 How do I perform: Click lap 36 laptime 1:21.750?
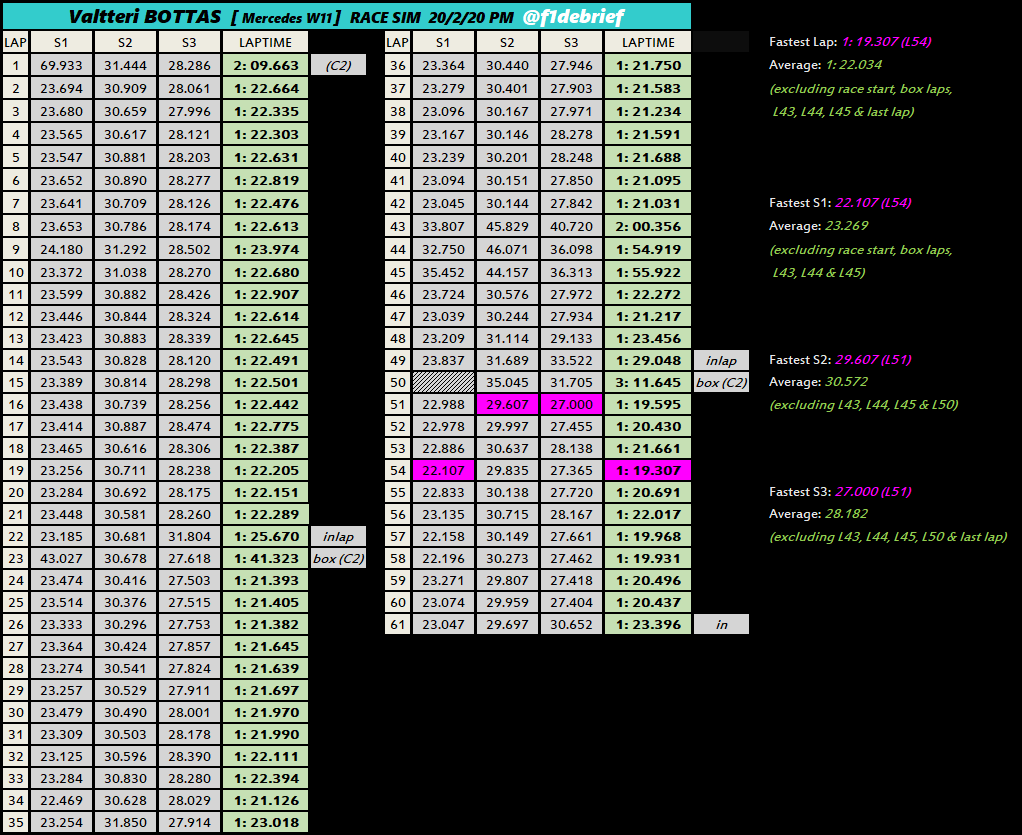648,65
